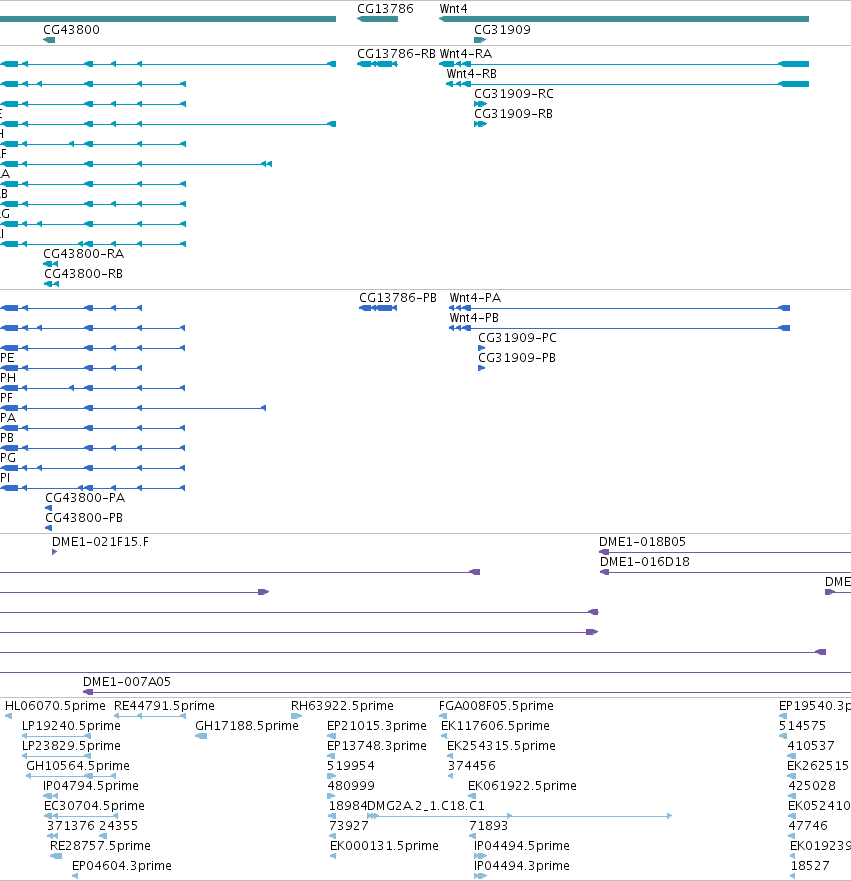
Task: Click the DME1-021F15.F feature label
Action: tap(101, 542)
